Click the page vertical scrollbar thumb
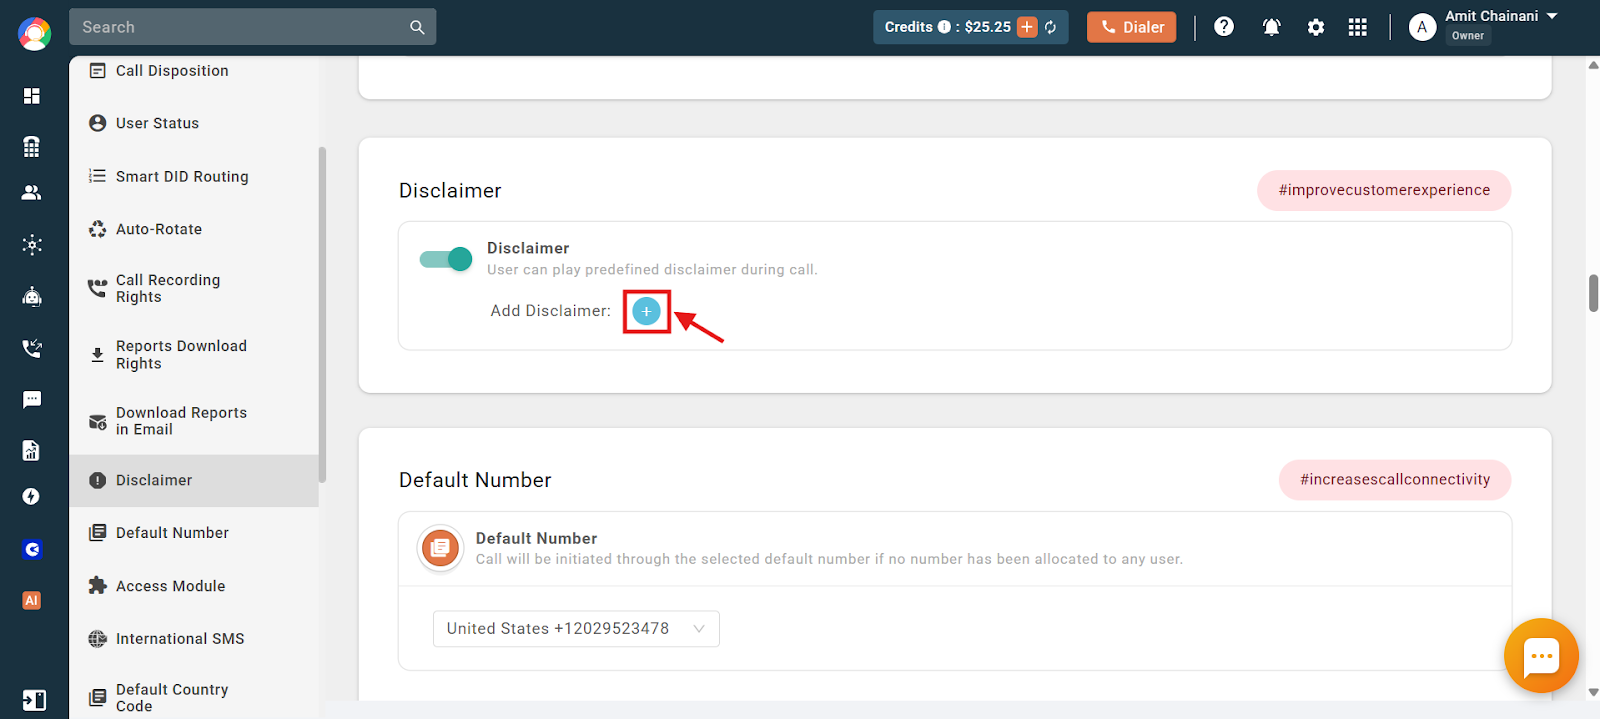 (1593, 293)
